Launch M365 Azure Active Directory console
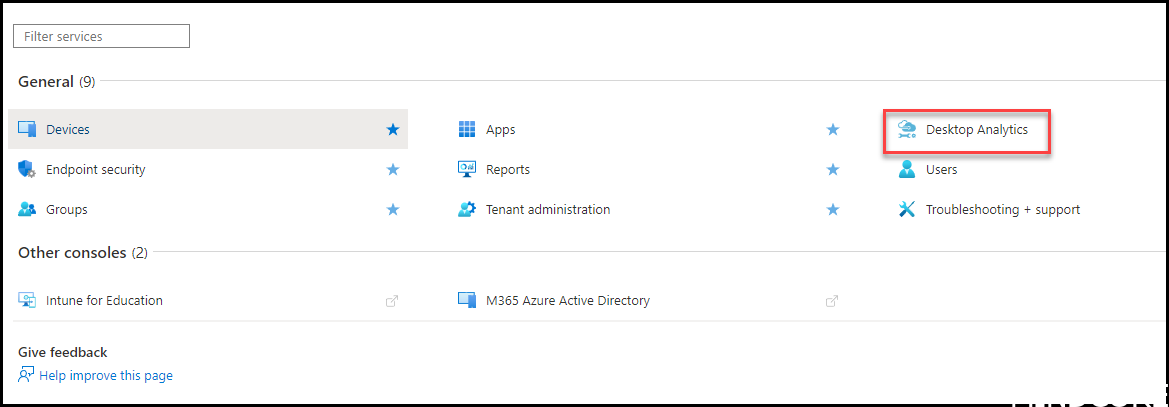 [567, 301]
